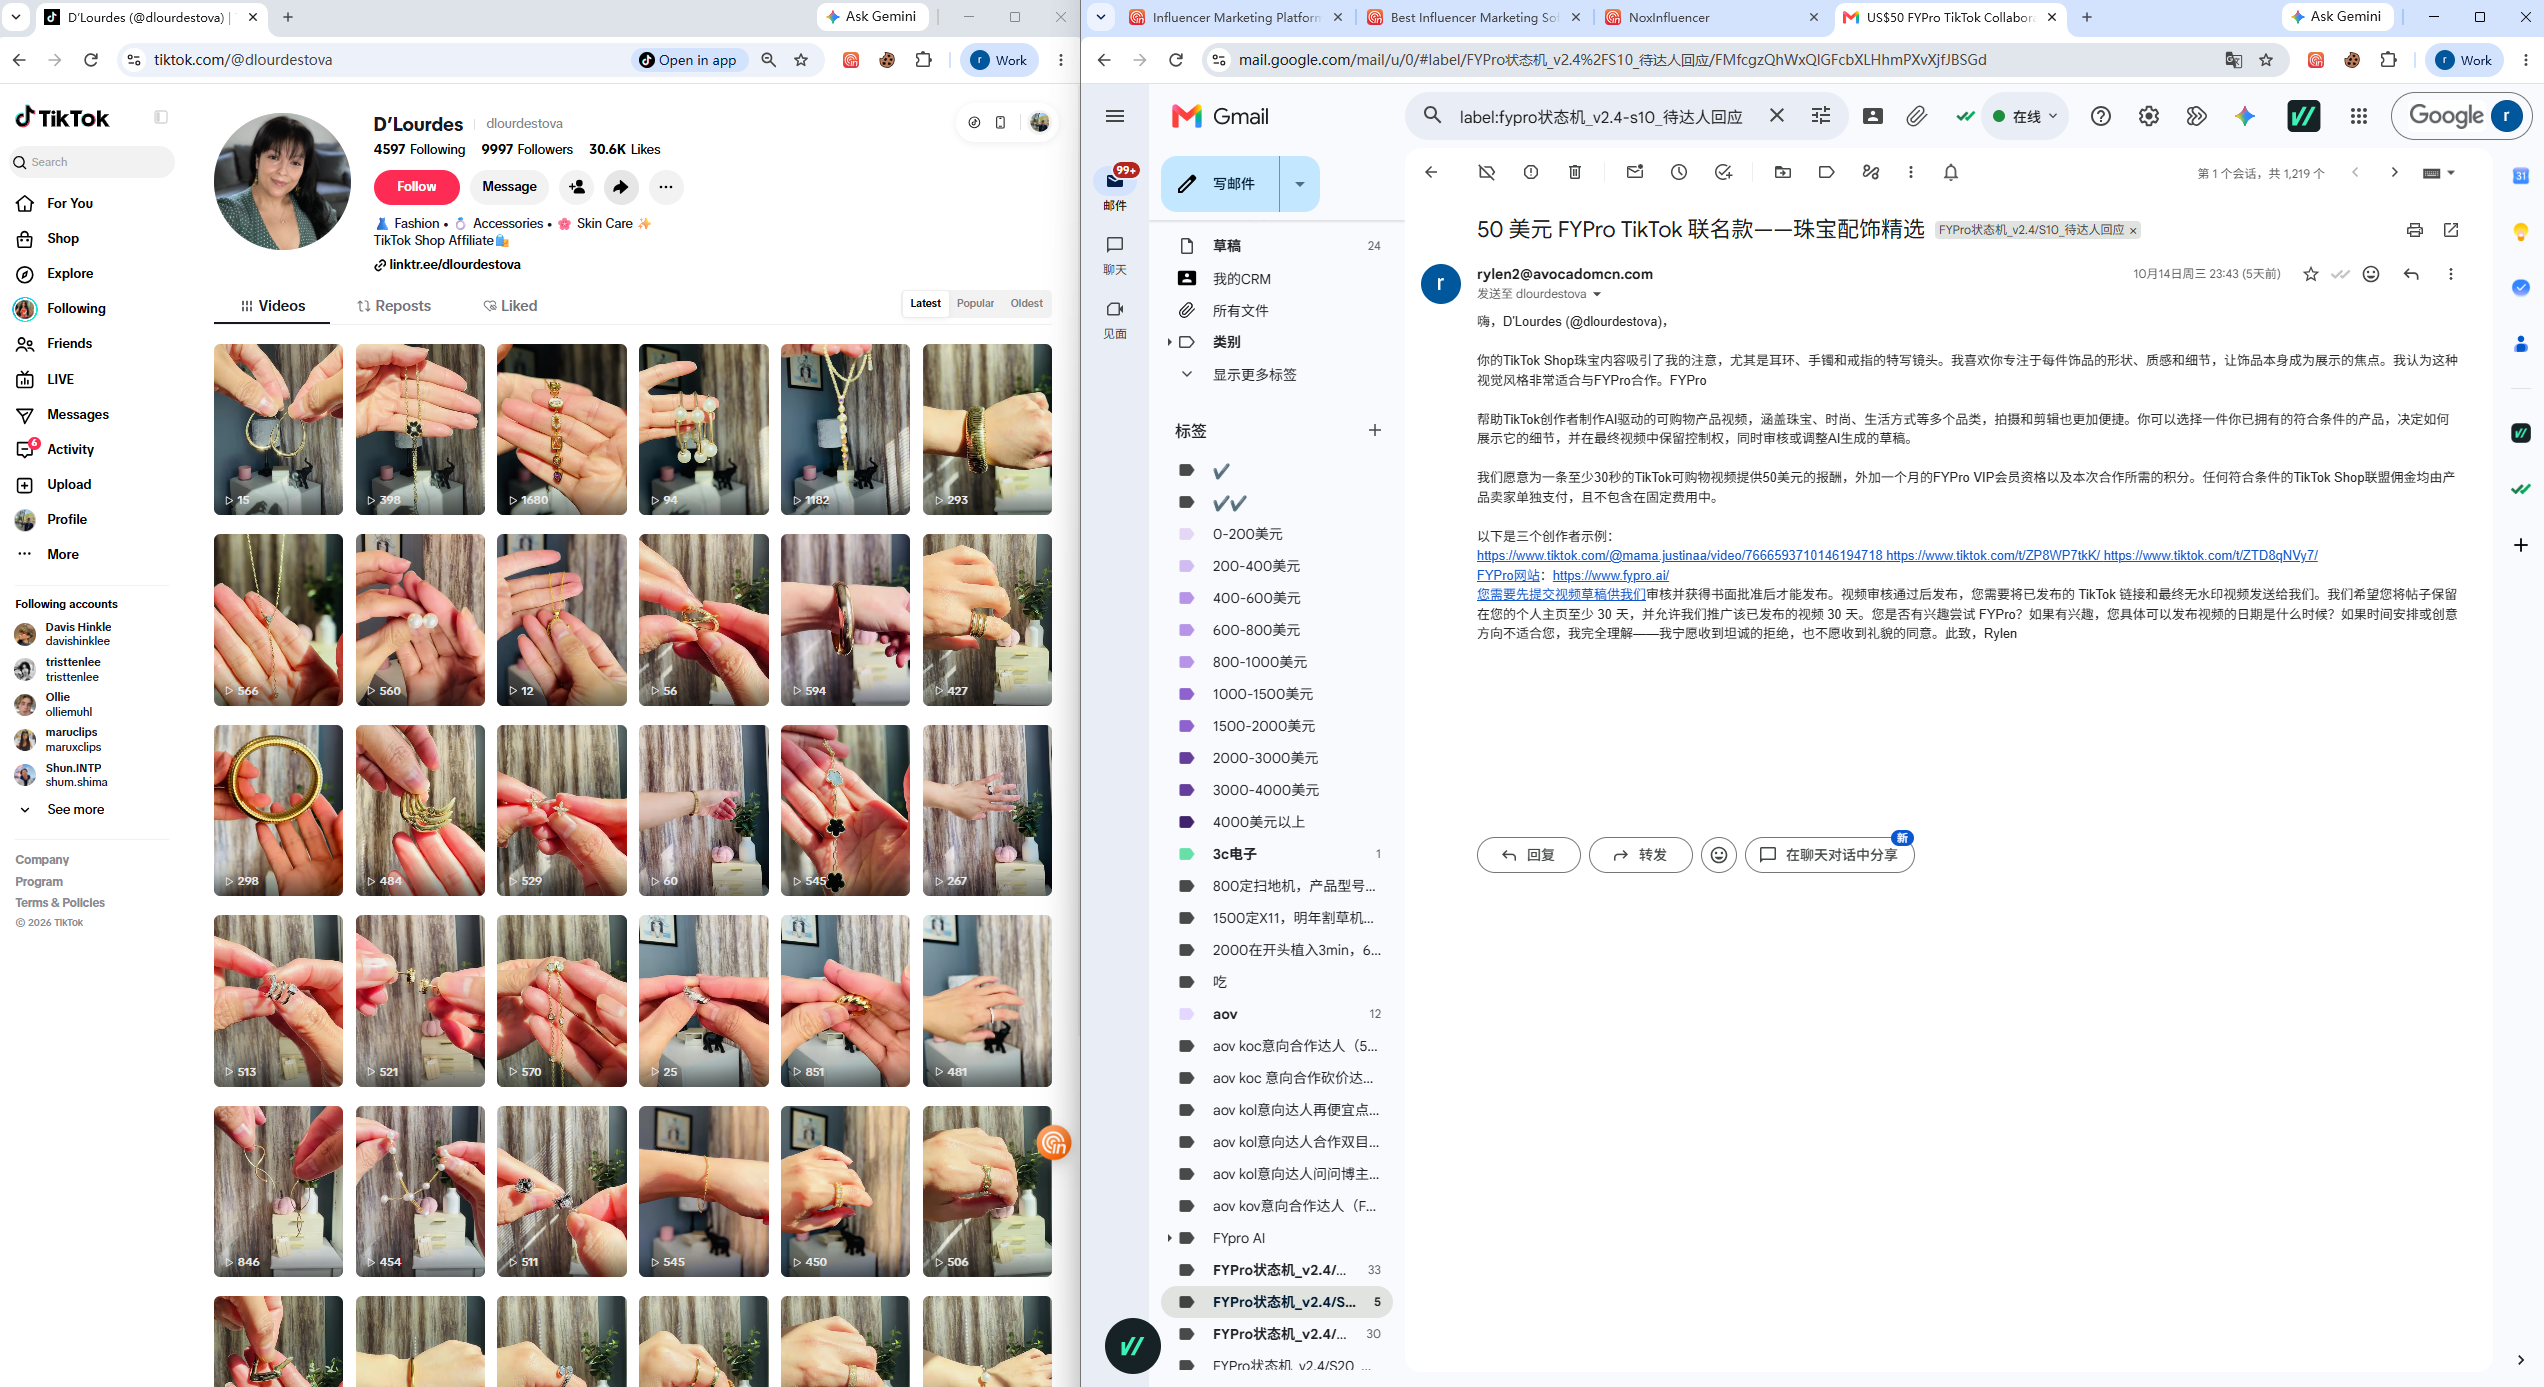Expand FYpro AI label tree
This screenshot has width=2544, height=1387.
[1169, 1238]
